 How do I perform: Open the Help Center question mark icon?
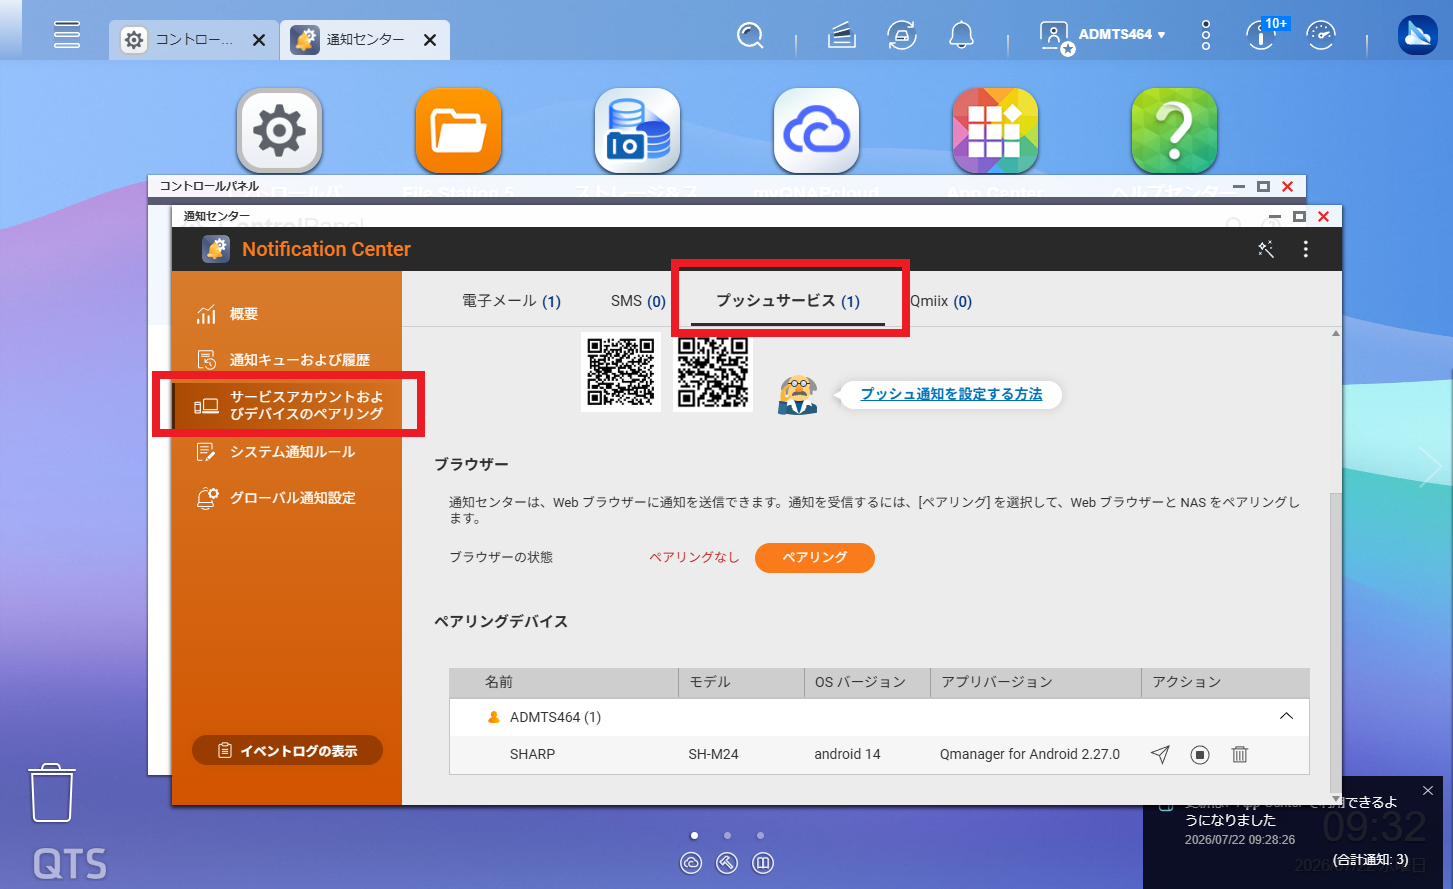[x=1174, y=131]
